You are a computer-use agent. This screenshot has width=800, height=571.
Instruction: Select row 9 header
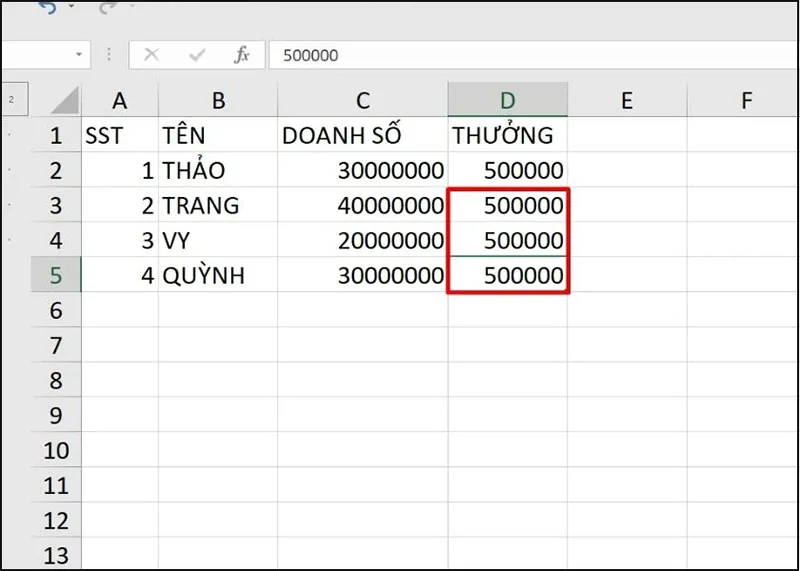56,415
